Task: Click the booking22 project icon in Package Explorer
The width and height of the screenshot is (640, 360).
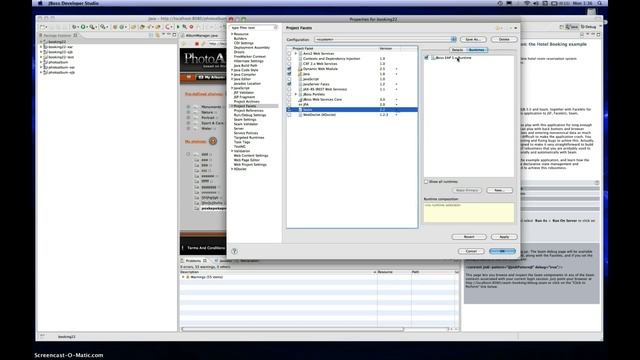Action: 46,42
